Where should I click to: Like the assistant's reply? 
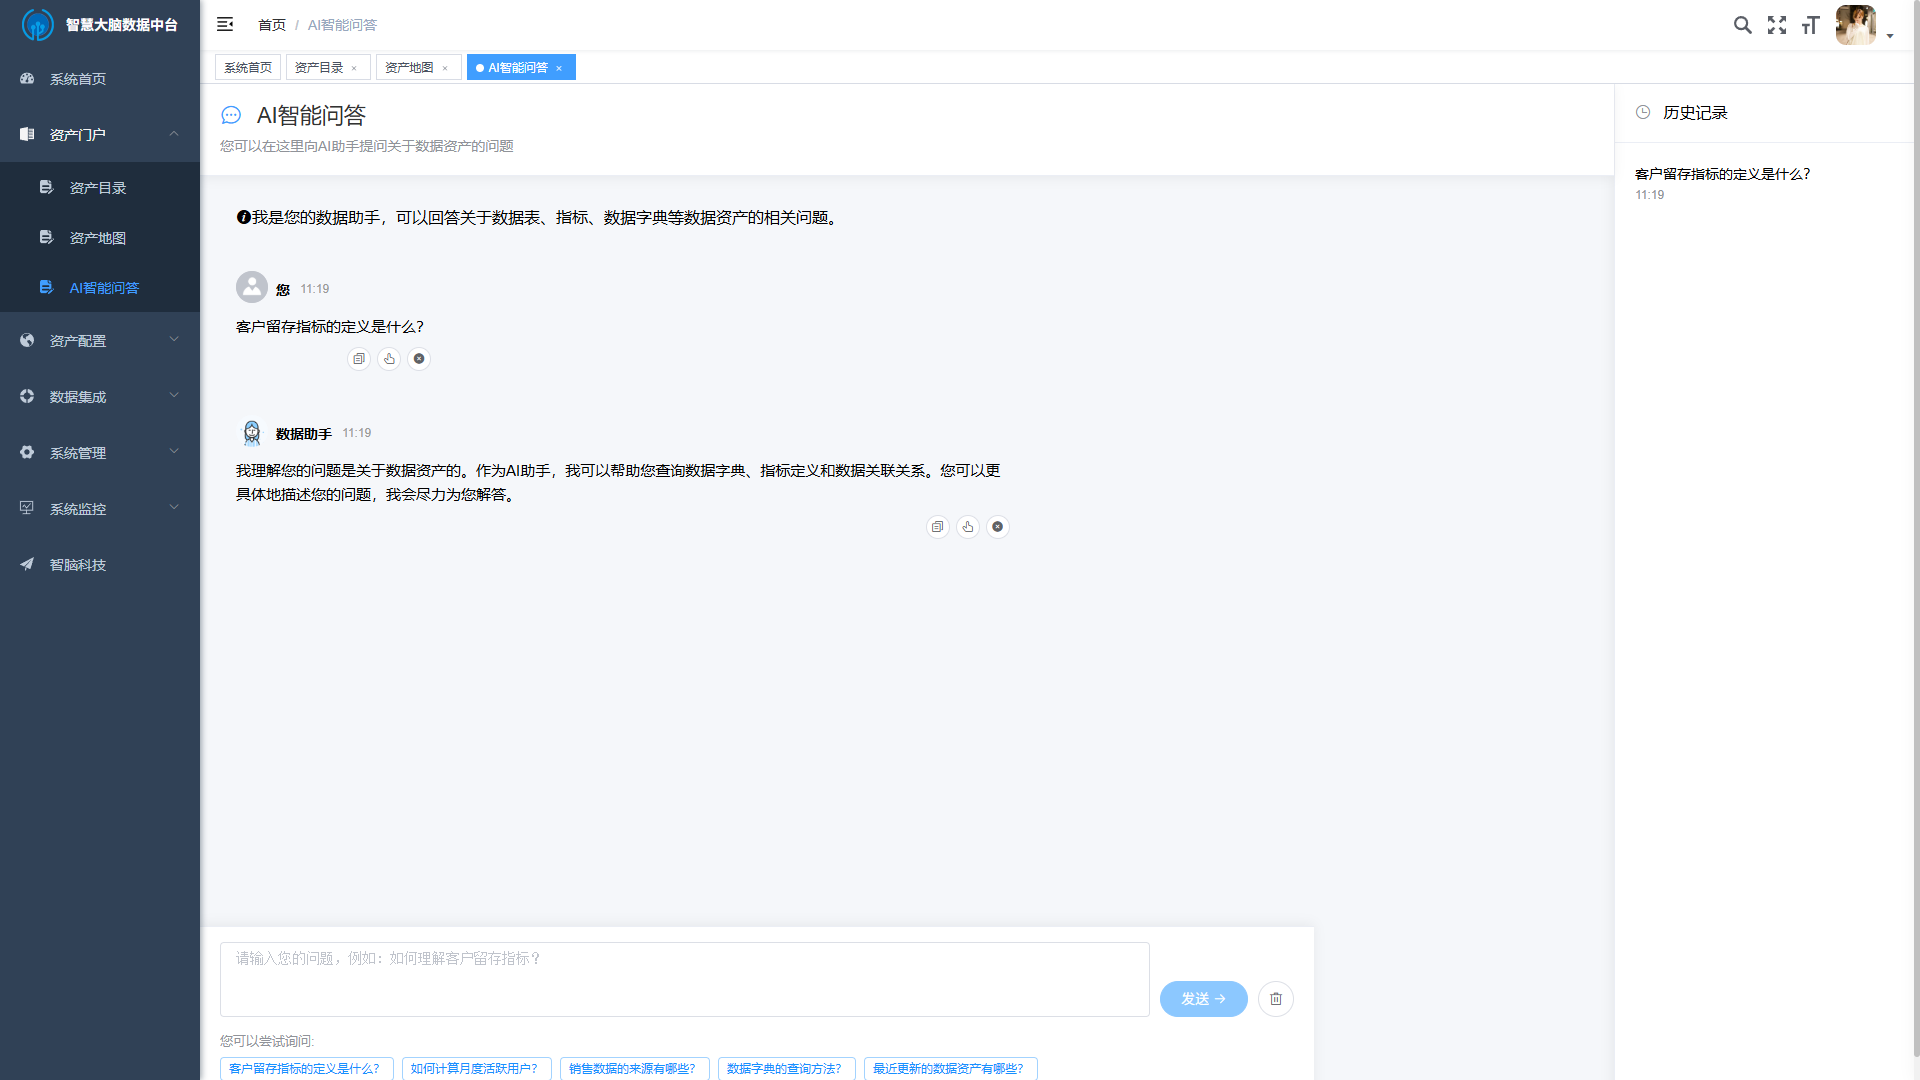coord(967,527)
